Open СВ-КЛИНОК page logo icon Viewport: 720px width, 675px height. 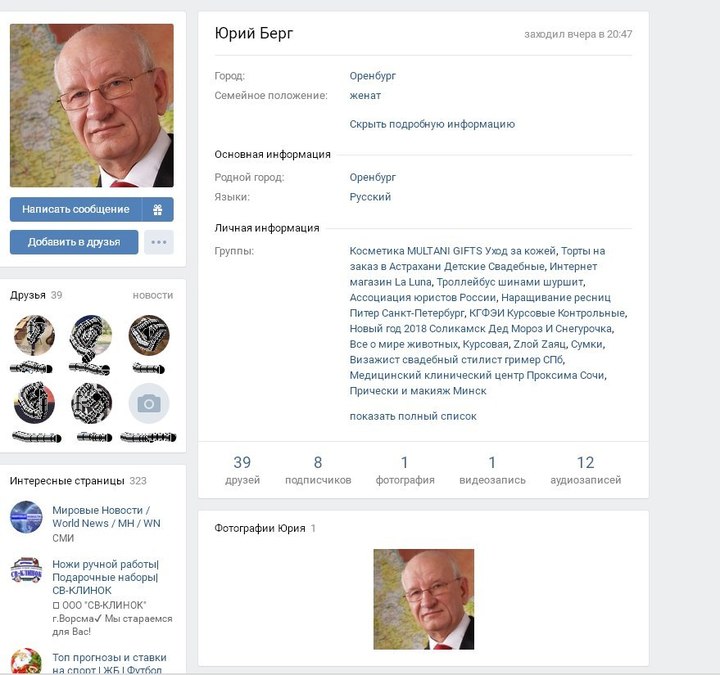pyautogui.click(x=26, y=570)
